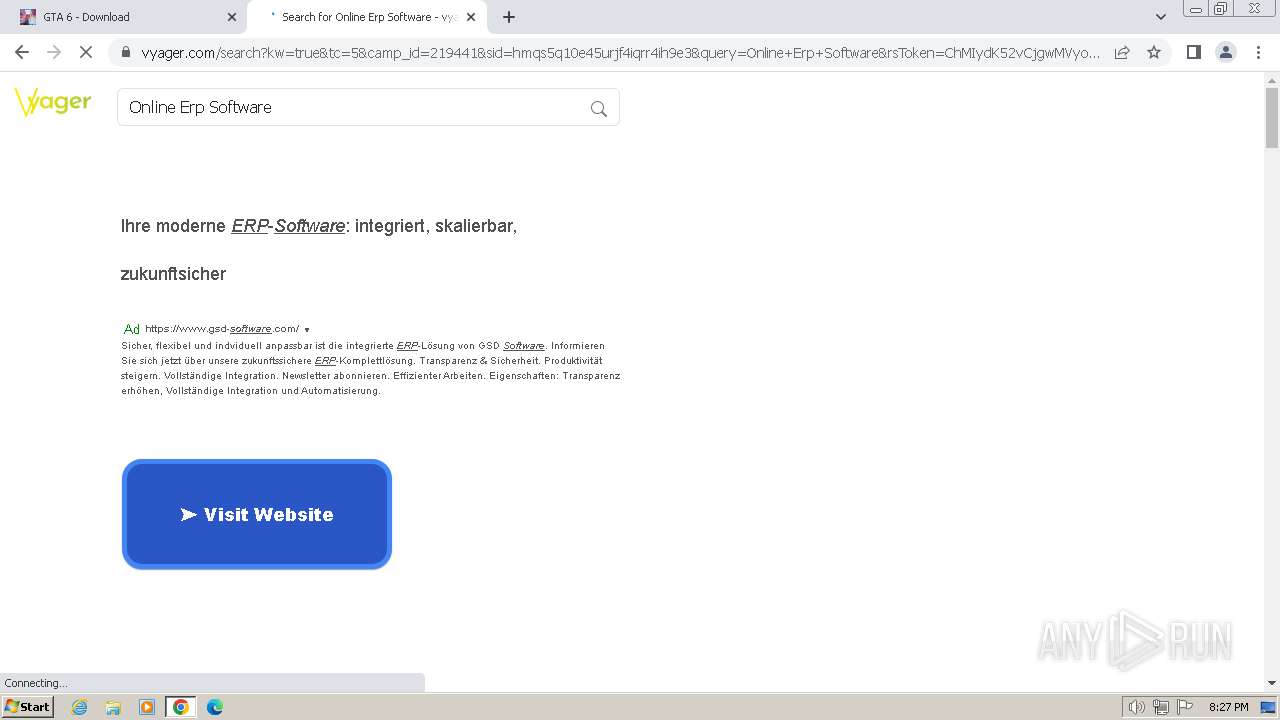Stop loading the page
Screen dimensions: 1280x720
pos(86,52)
